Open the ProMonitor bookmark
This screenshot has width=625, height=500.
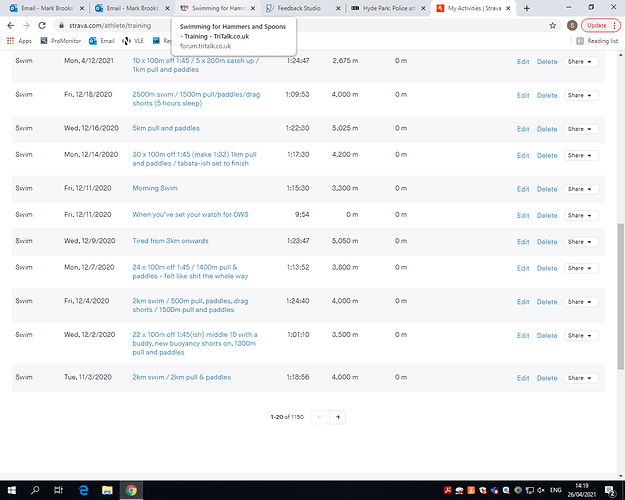point(61,41)
